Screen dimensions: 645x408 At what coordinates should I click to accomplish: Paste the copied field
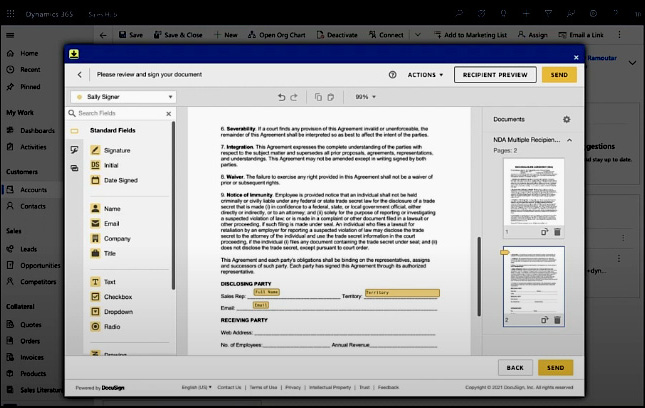331,97
